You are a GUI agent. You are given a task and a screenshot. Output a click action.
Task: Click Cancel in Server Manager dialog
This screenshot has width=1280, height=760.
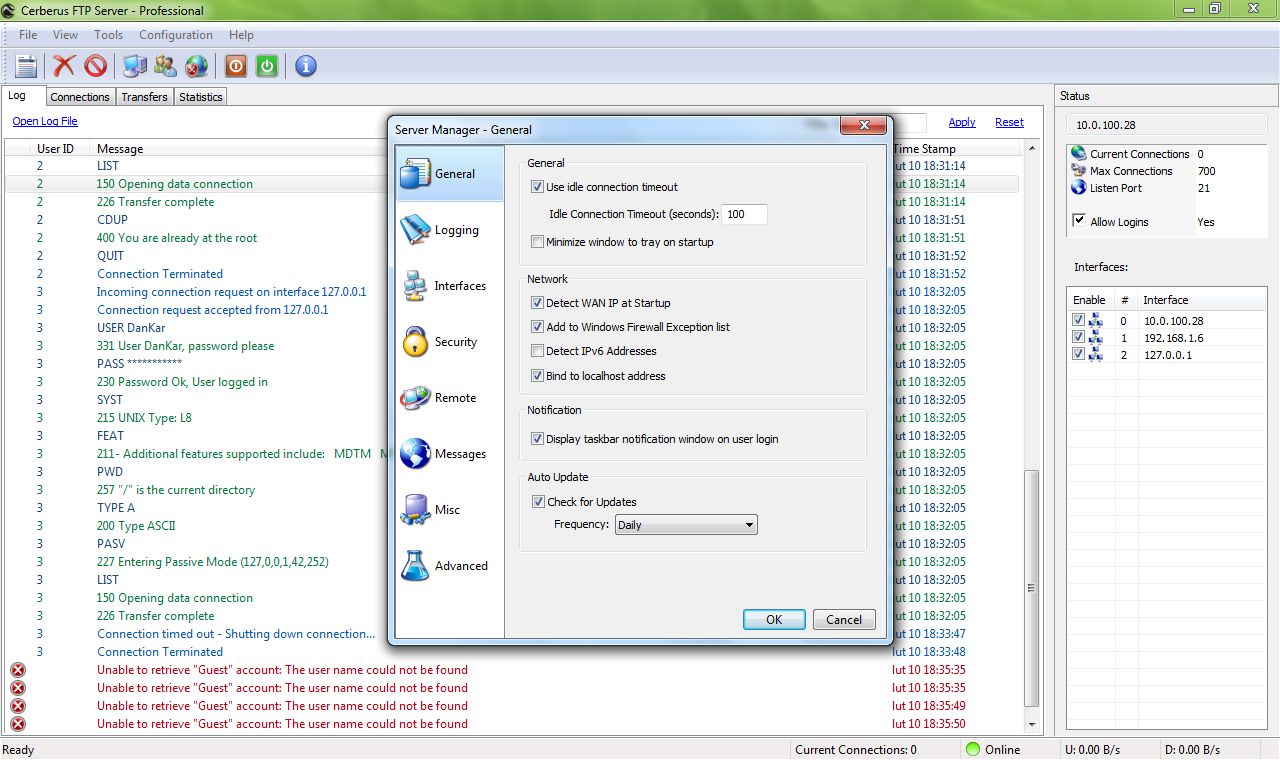click(844, 619)
